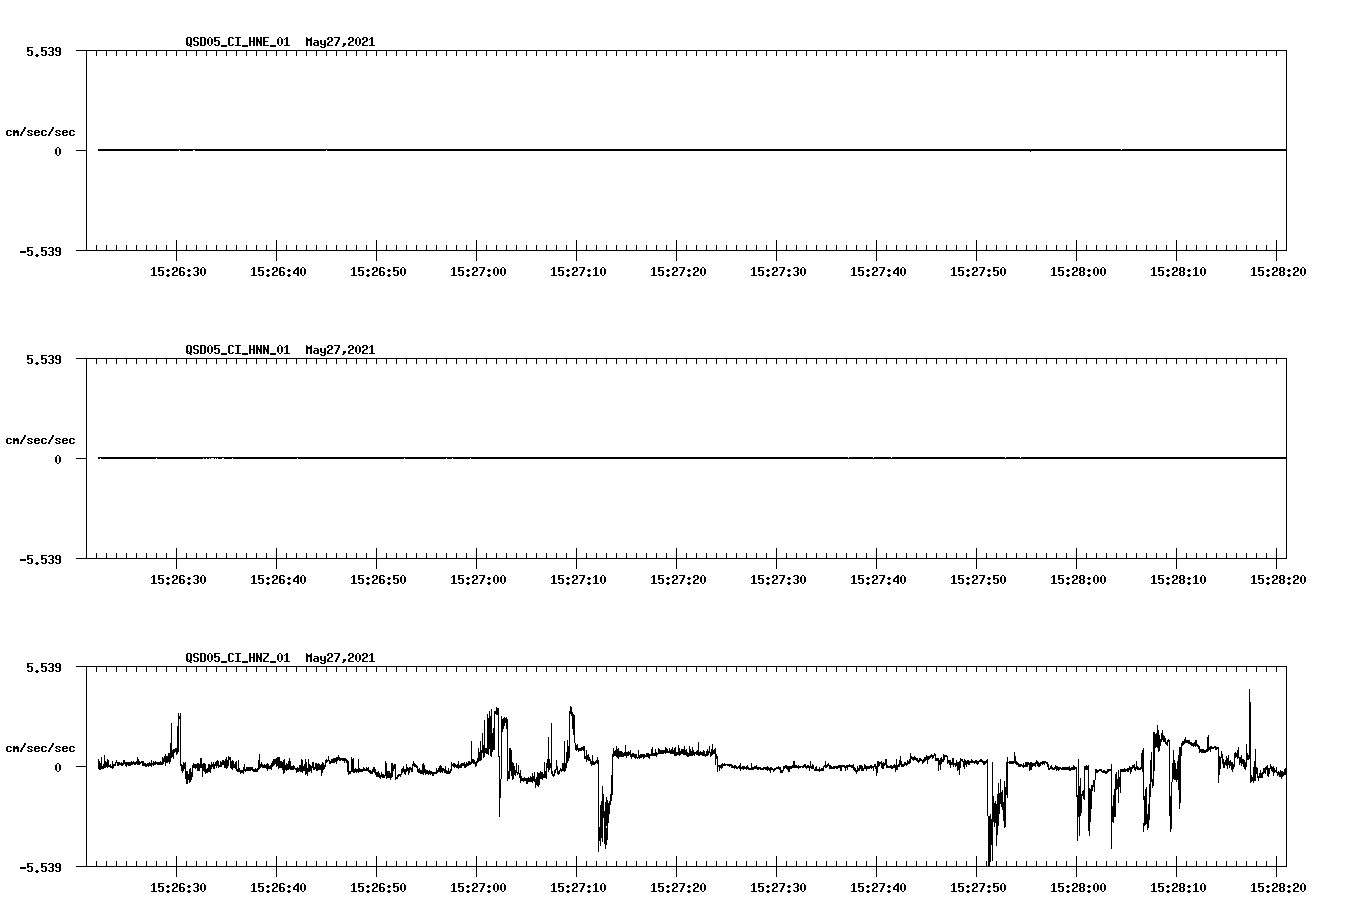The image size is (1358, 924).
Task: Click the deep dip near 15:27:12 on HNZ
Action: click(x=601, y=830)
